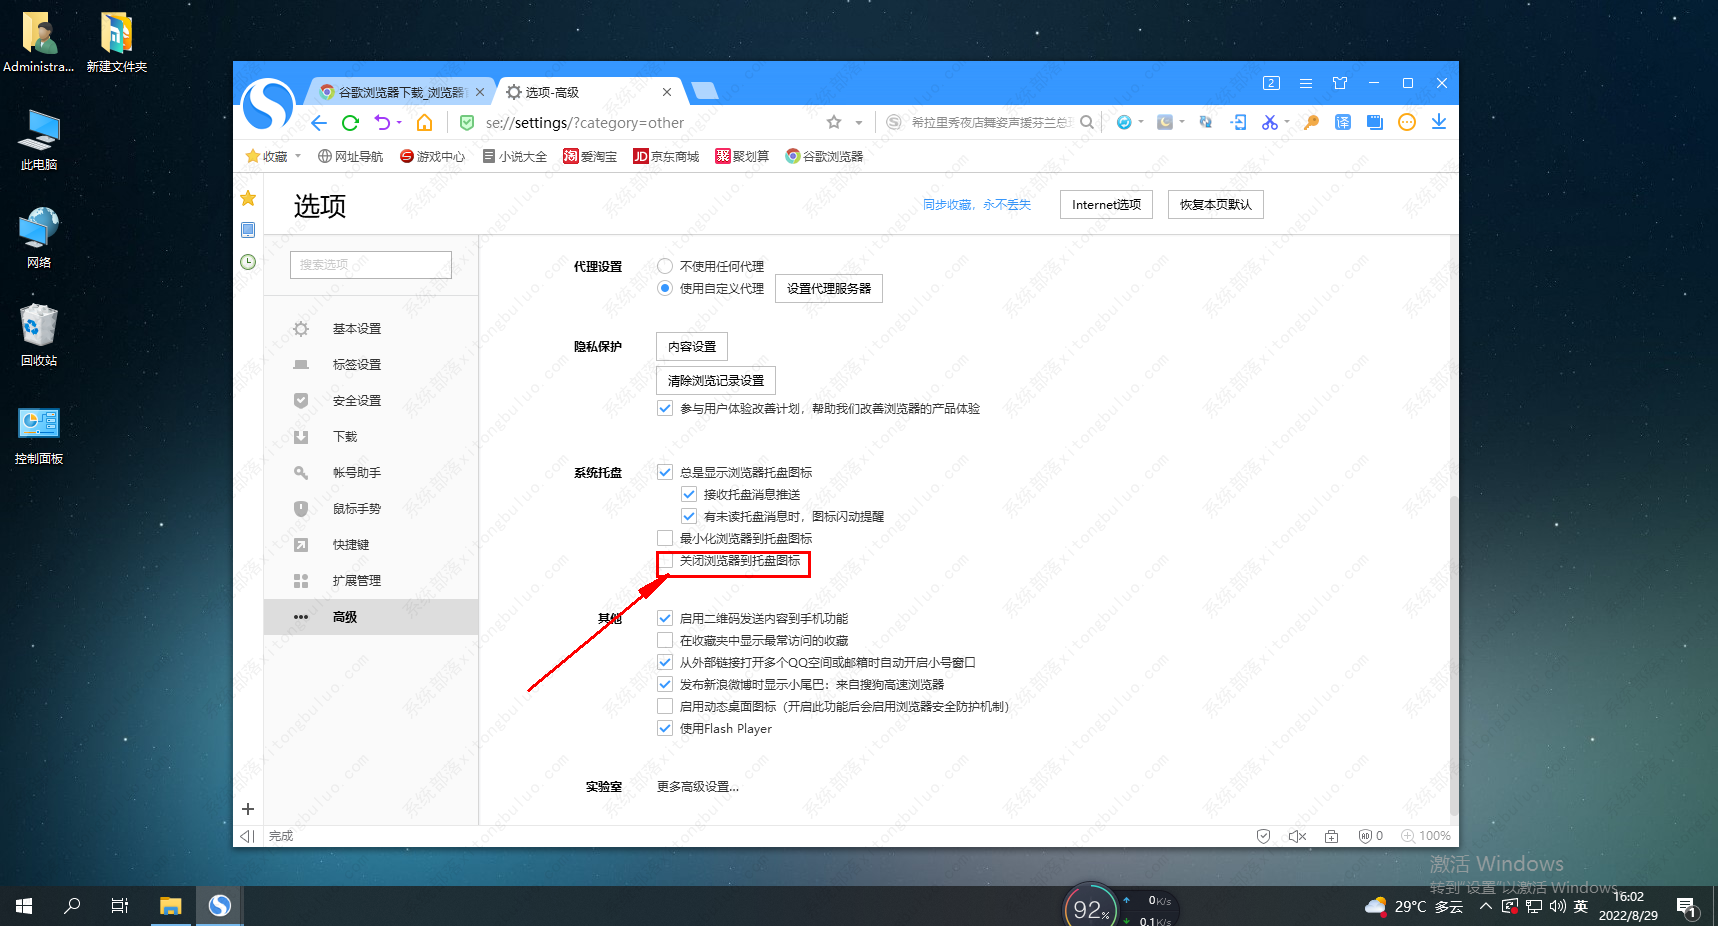Check 最小化浏览器到托盘图标 checkbox
This screenshot has width=1718, height=926.
click(665, 538)
